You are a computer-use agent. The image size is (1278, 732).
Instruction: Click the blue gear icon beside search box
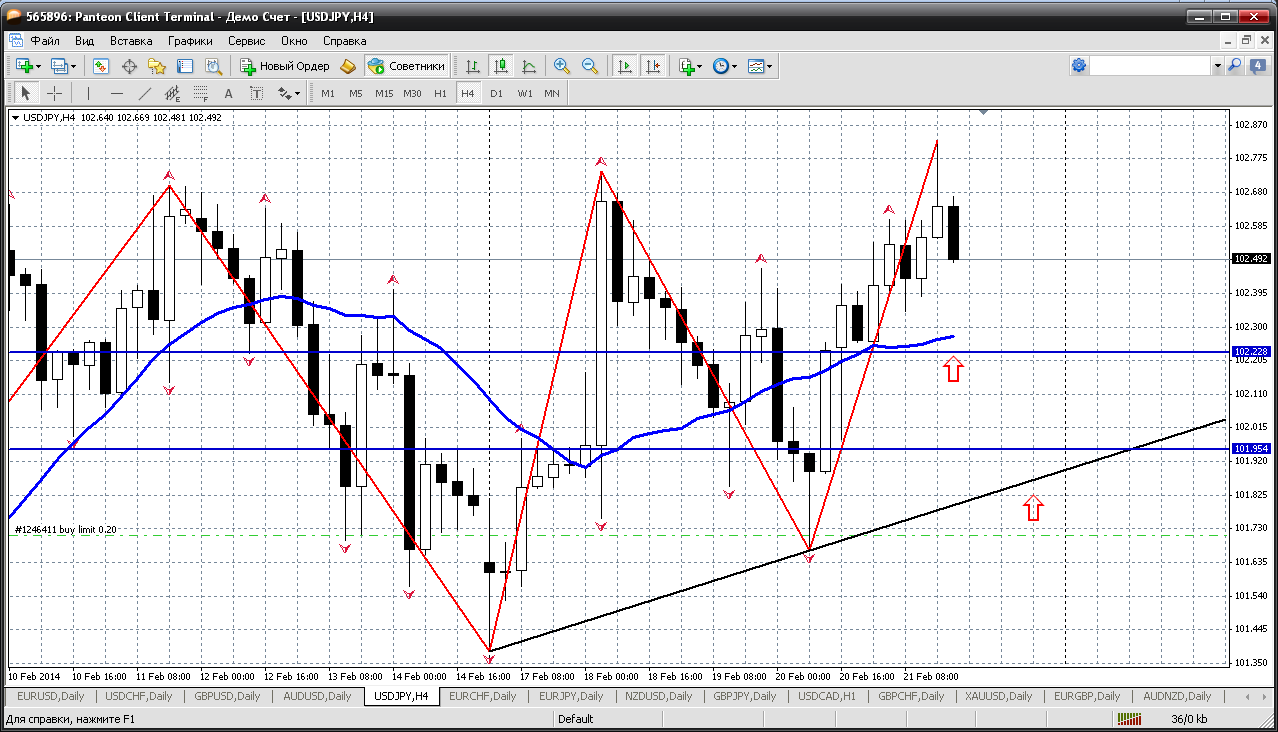point(1079,65)
